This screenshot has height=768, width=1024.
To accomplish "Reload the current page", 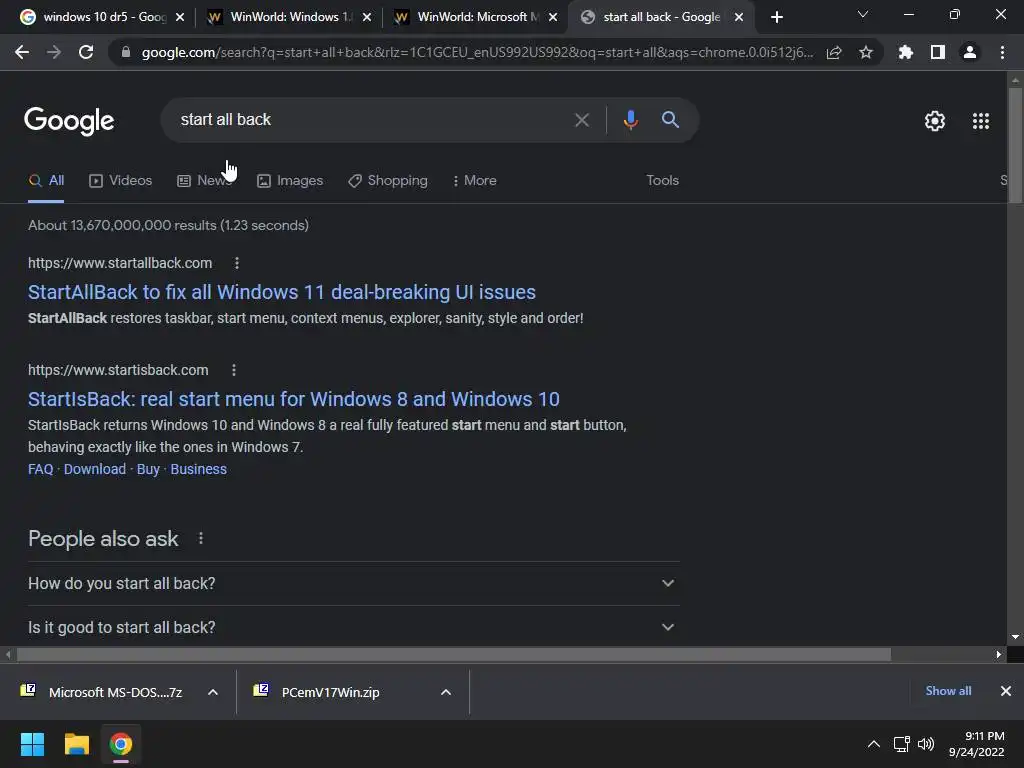I will (x=86, y=52).
